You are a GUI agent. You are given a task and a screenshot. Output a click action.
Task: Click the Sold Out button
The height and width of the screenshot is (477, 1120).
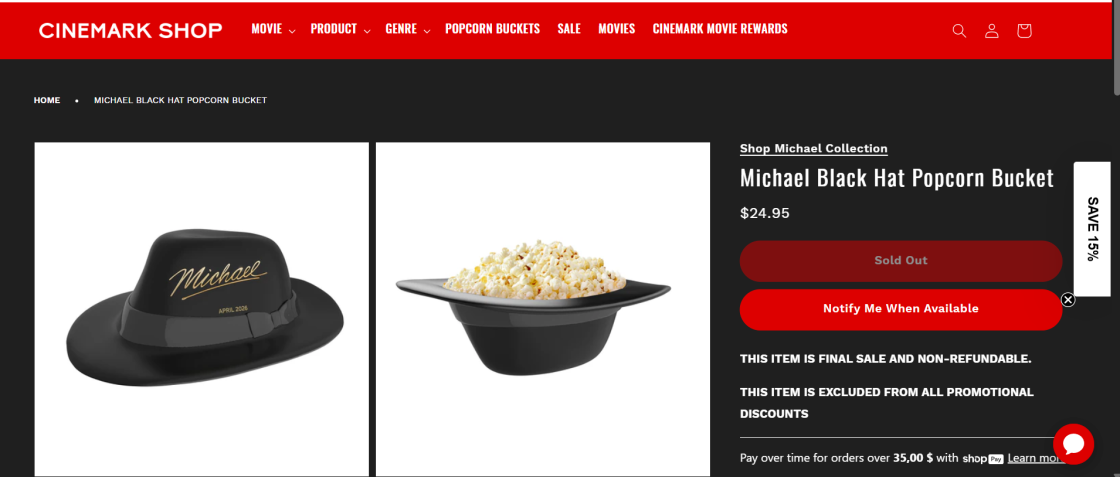coord(901,261)
